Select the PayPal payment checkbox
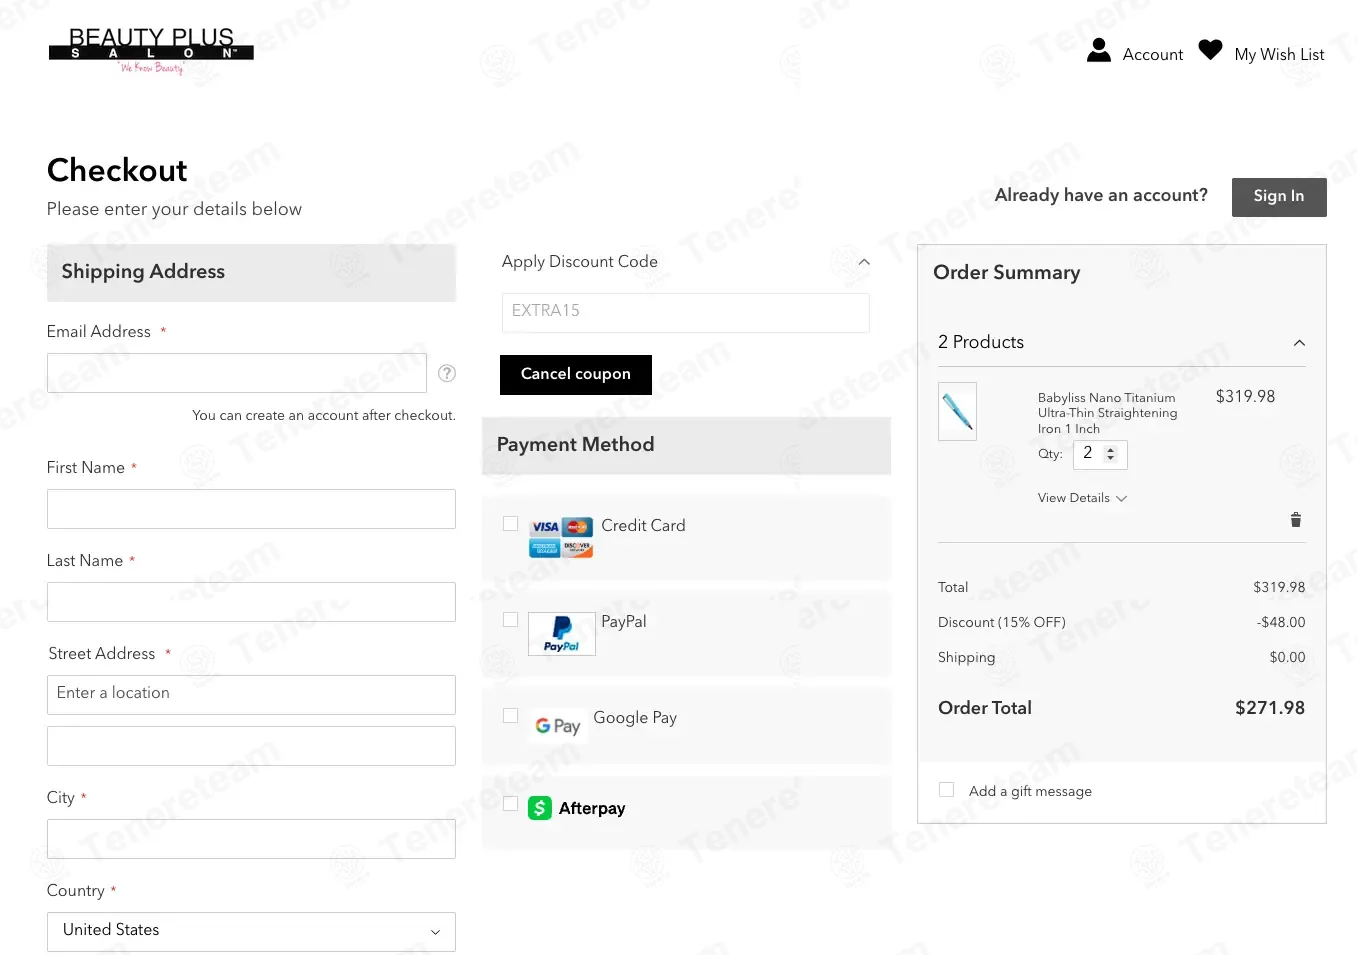Viewport: 1357px width, 955px height. pos(510,620)
